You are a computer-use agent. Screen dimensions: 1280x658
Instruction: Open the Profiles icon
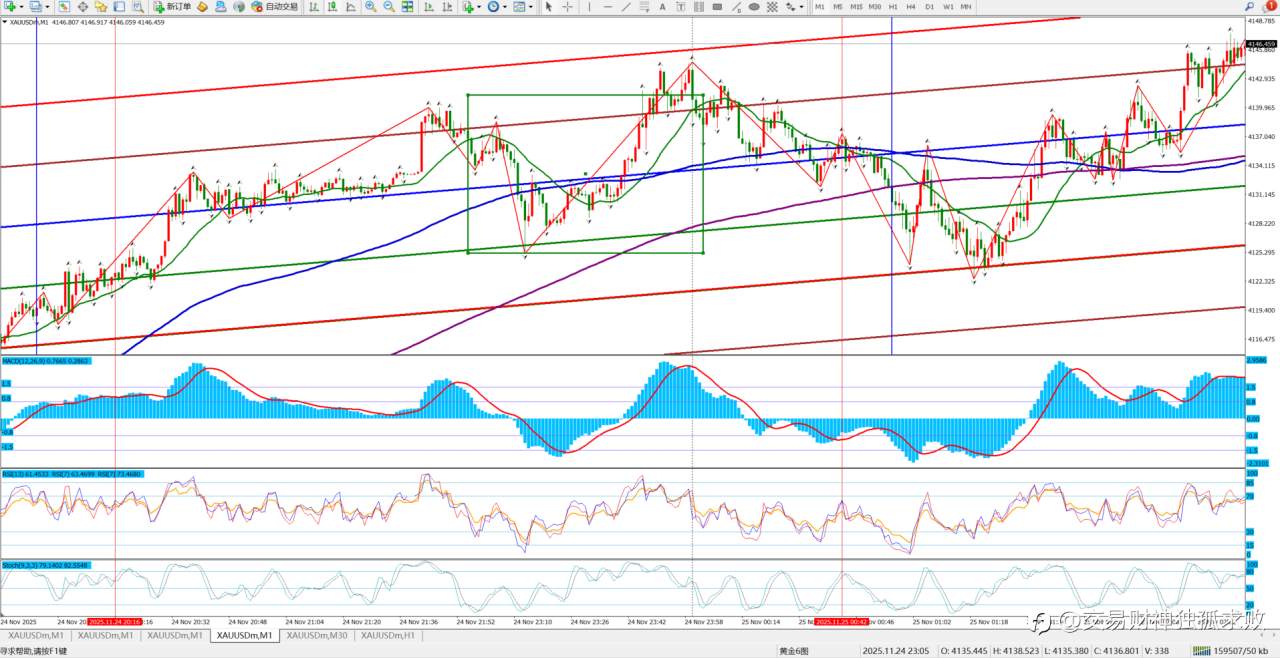pyautogui.click(x=35, y=6)
